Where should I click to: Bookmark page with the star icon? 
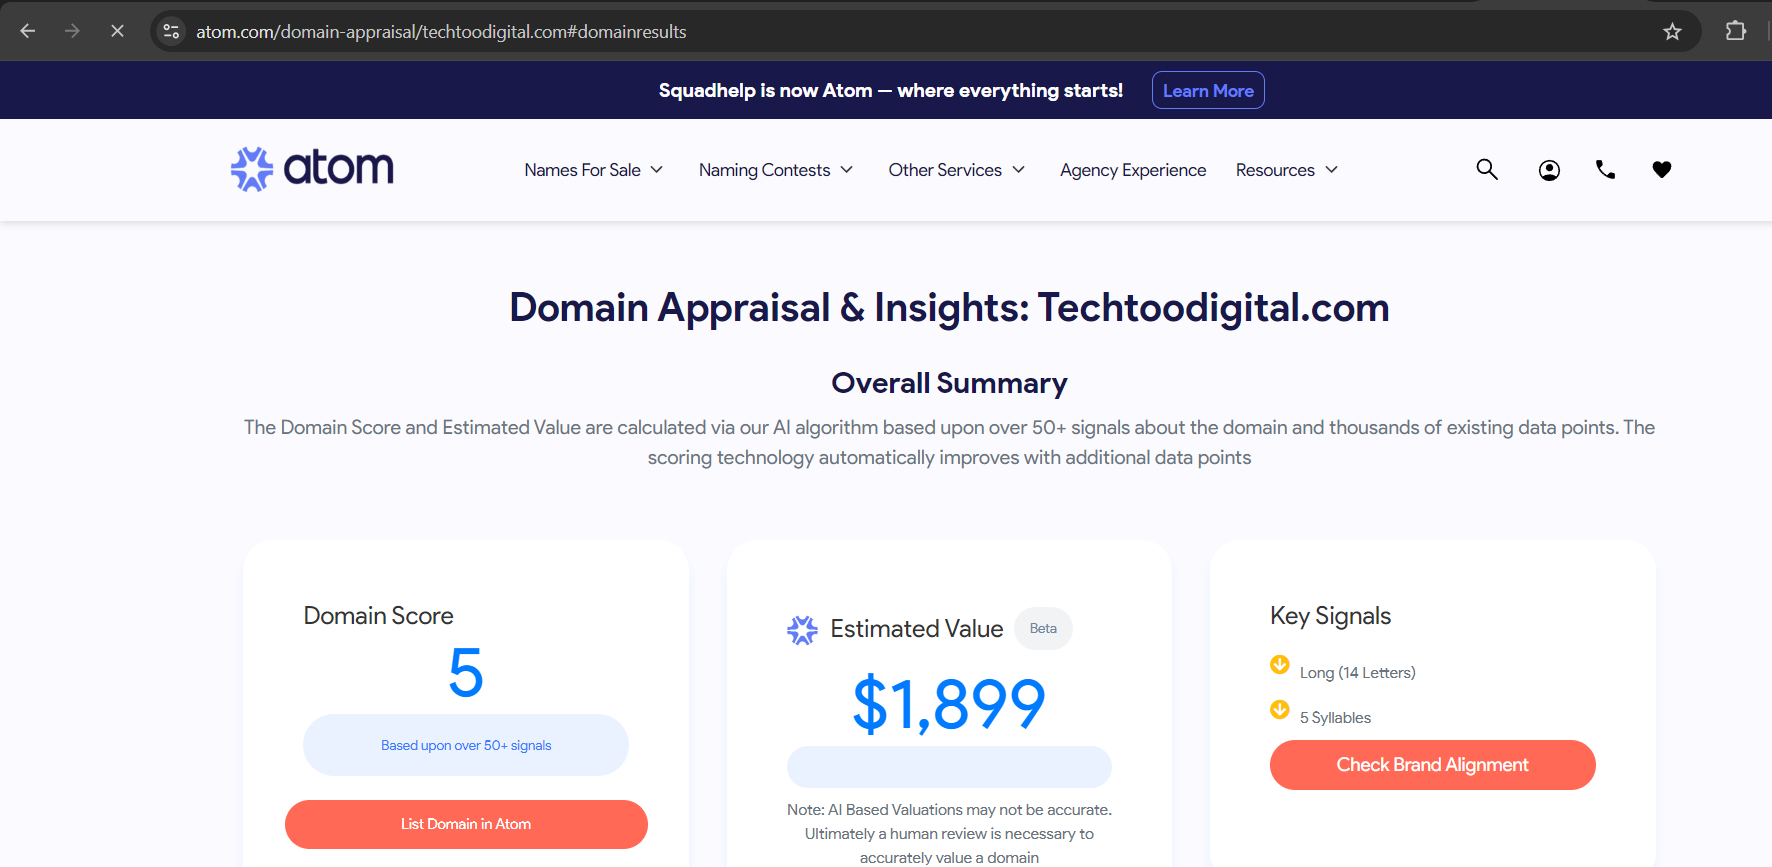[1672, 32]
